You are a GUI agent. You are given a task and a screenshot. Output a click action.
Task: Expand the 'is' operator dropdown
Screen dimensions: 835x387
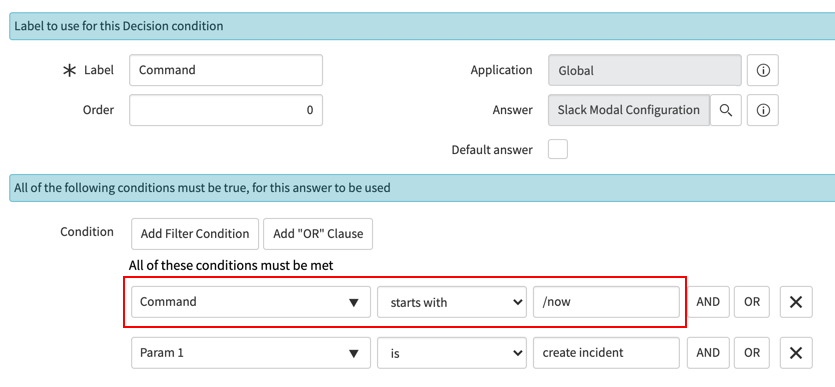452,352
